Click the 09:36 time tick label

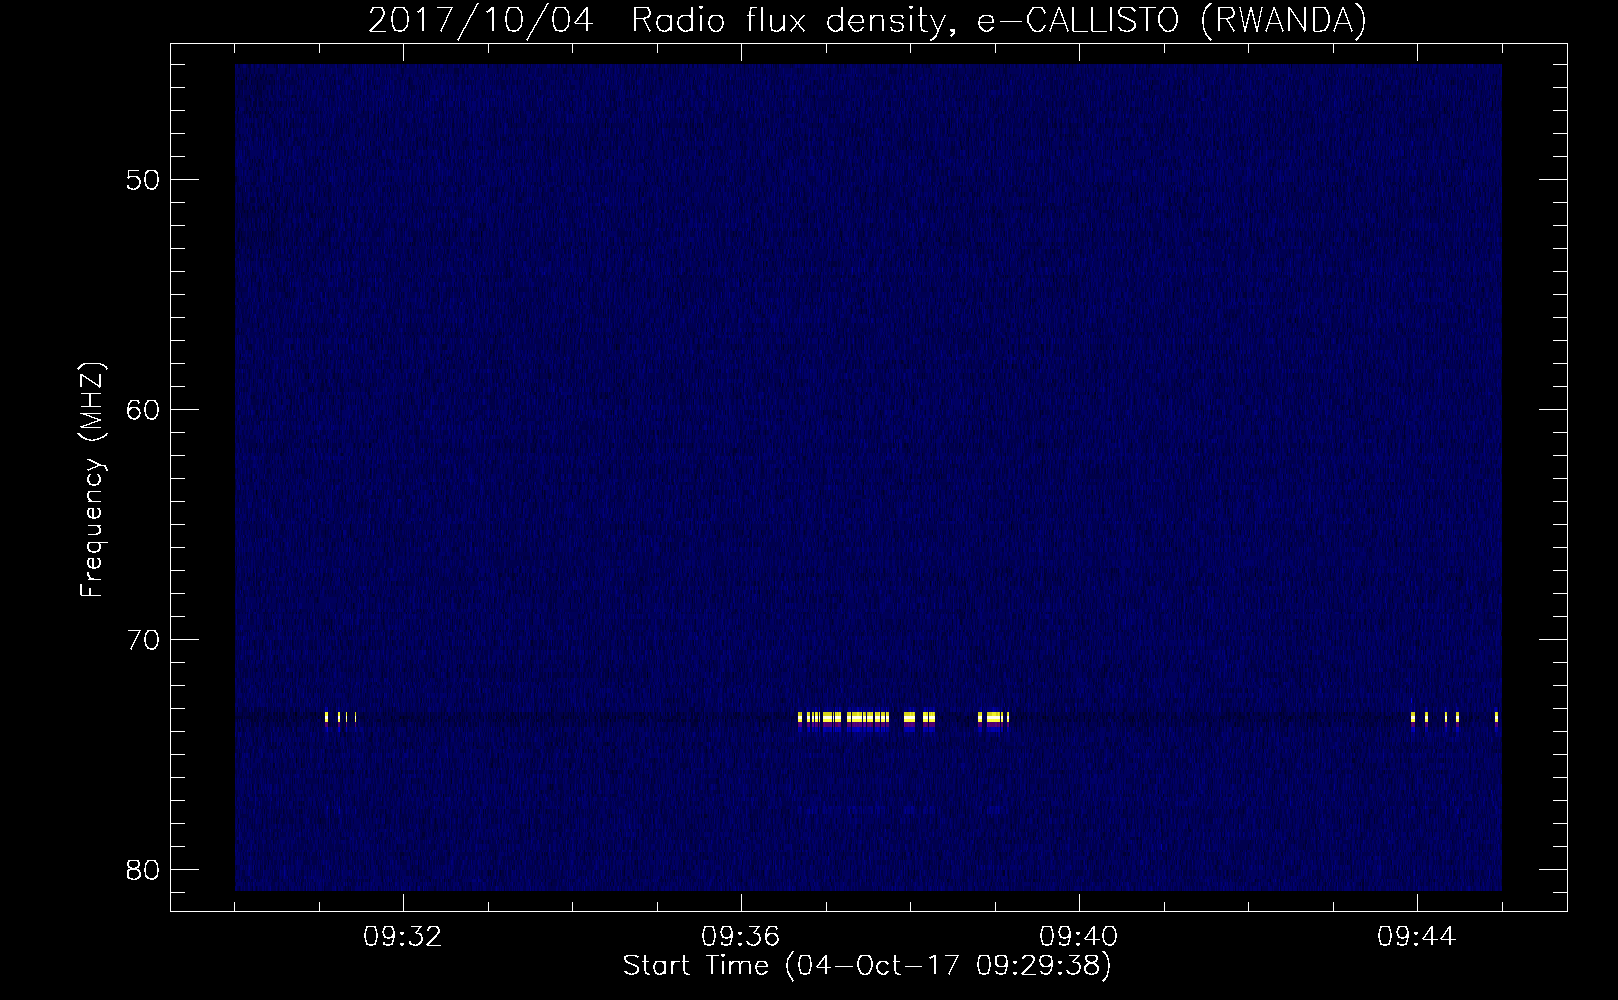tap(741, 937)
